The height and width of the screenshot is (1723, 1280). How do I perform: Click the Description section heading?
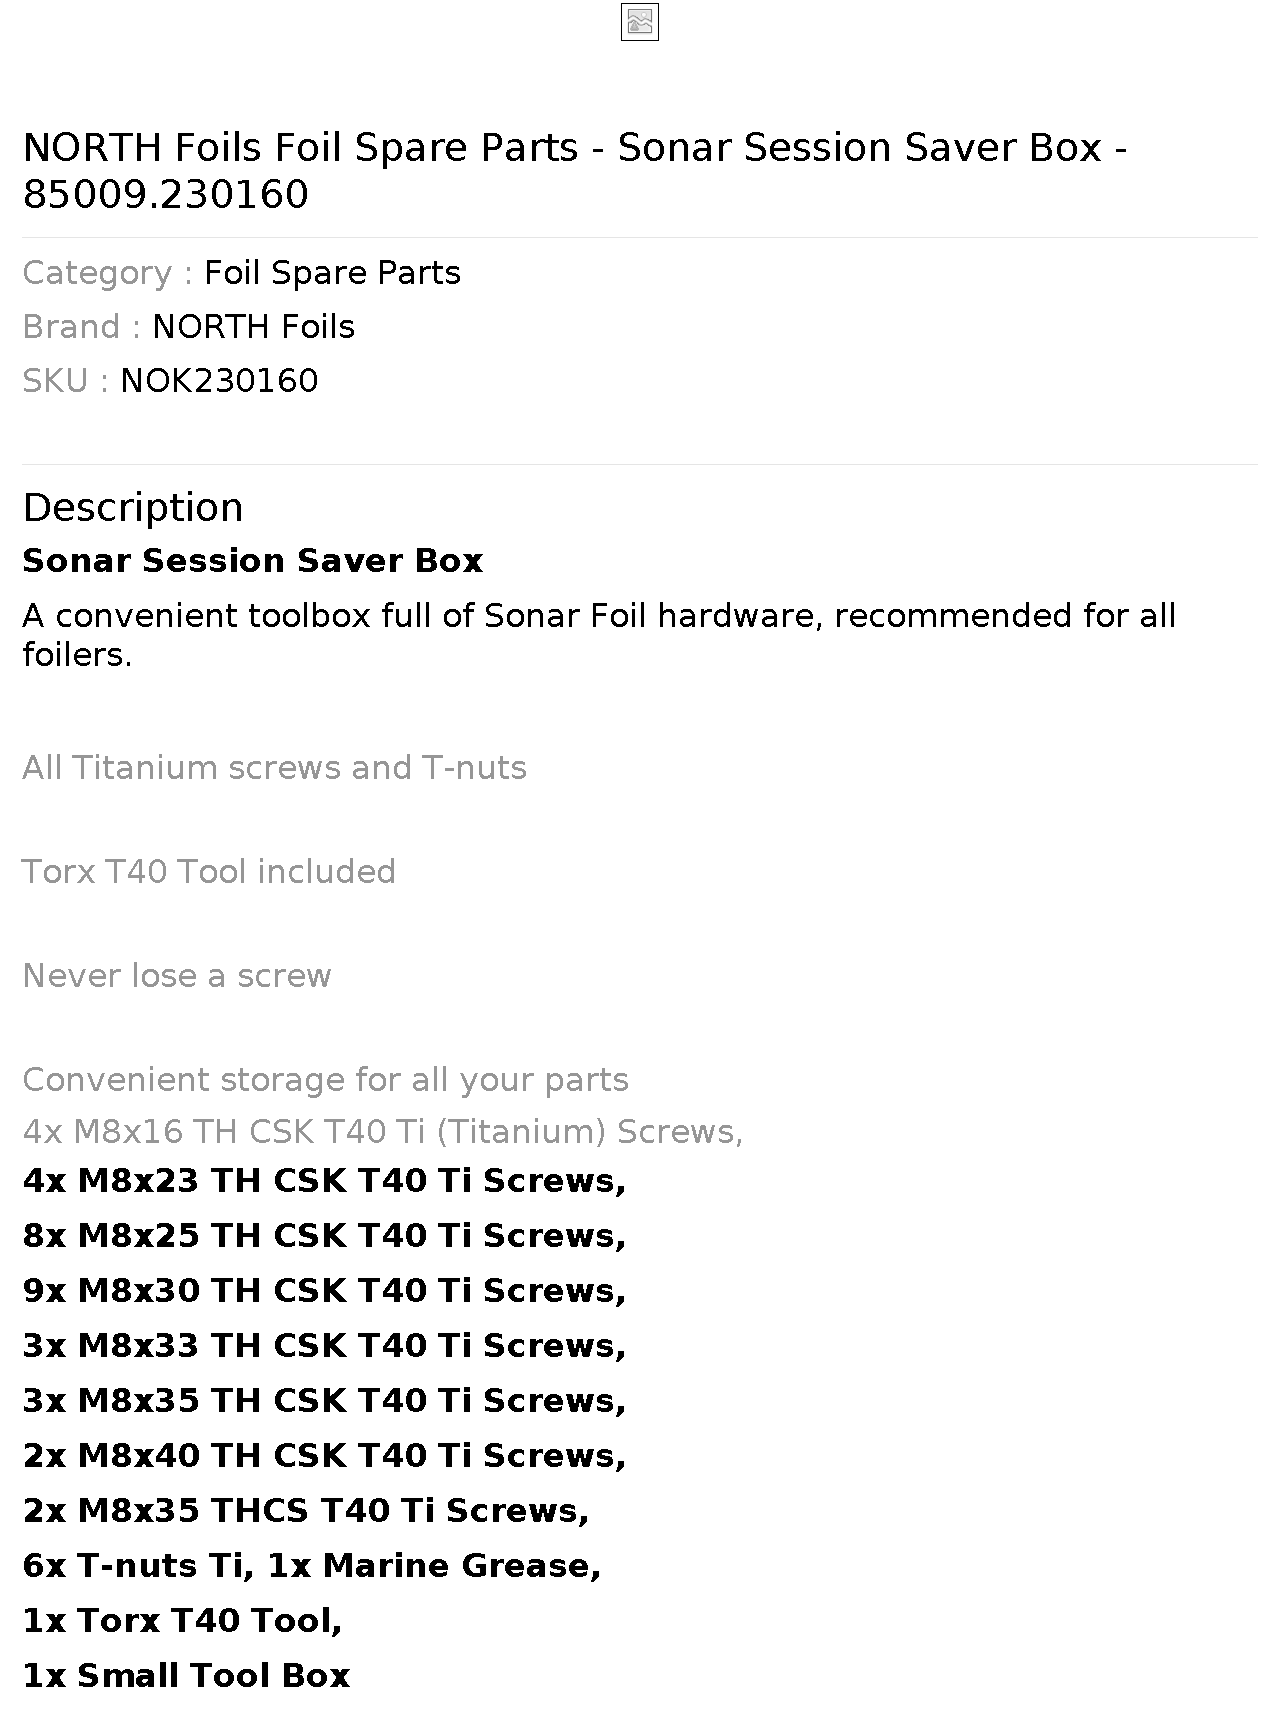coord(132,508)
